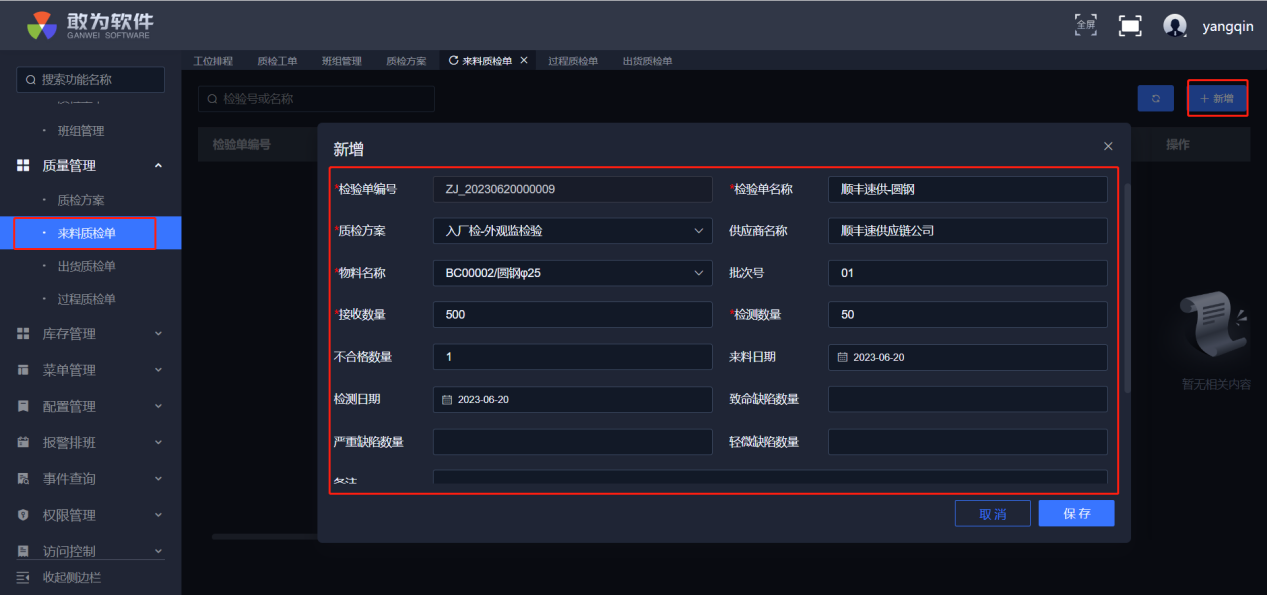This screenshot has width=1267, height=595.
Task: Click the refresh icon button beside 新增
Action: point(1156,98)
